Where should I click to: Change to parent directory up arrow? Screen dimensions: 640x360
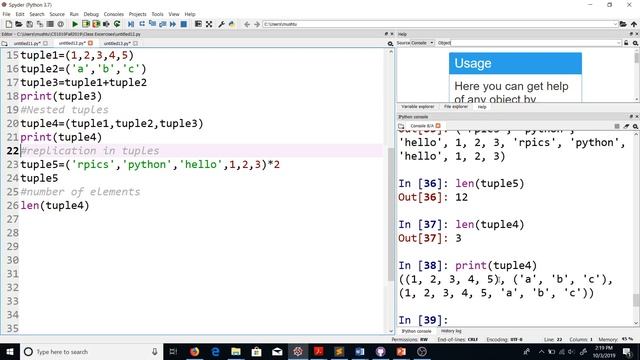click(x=633, y=24)
